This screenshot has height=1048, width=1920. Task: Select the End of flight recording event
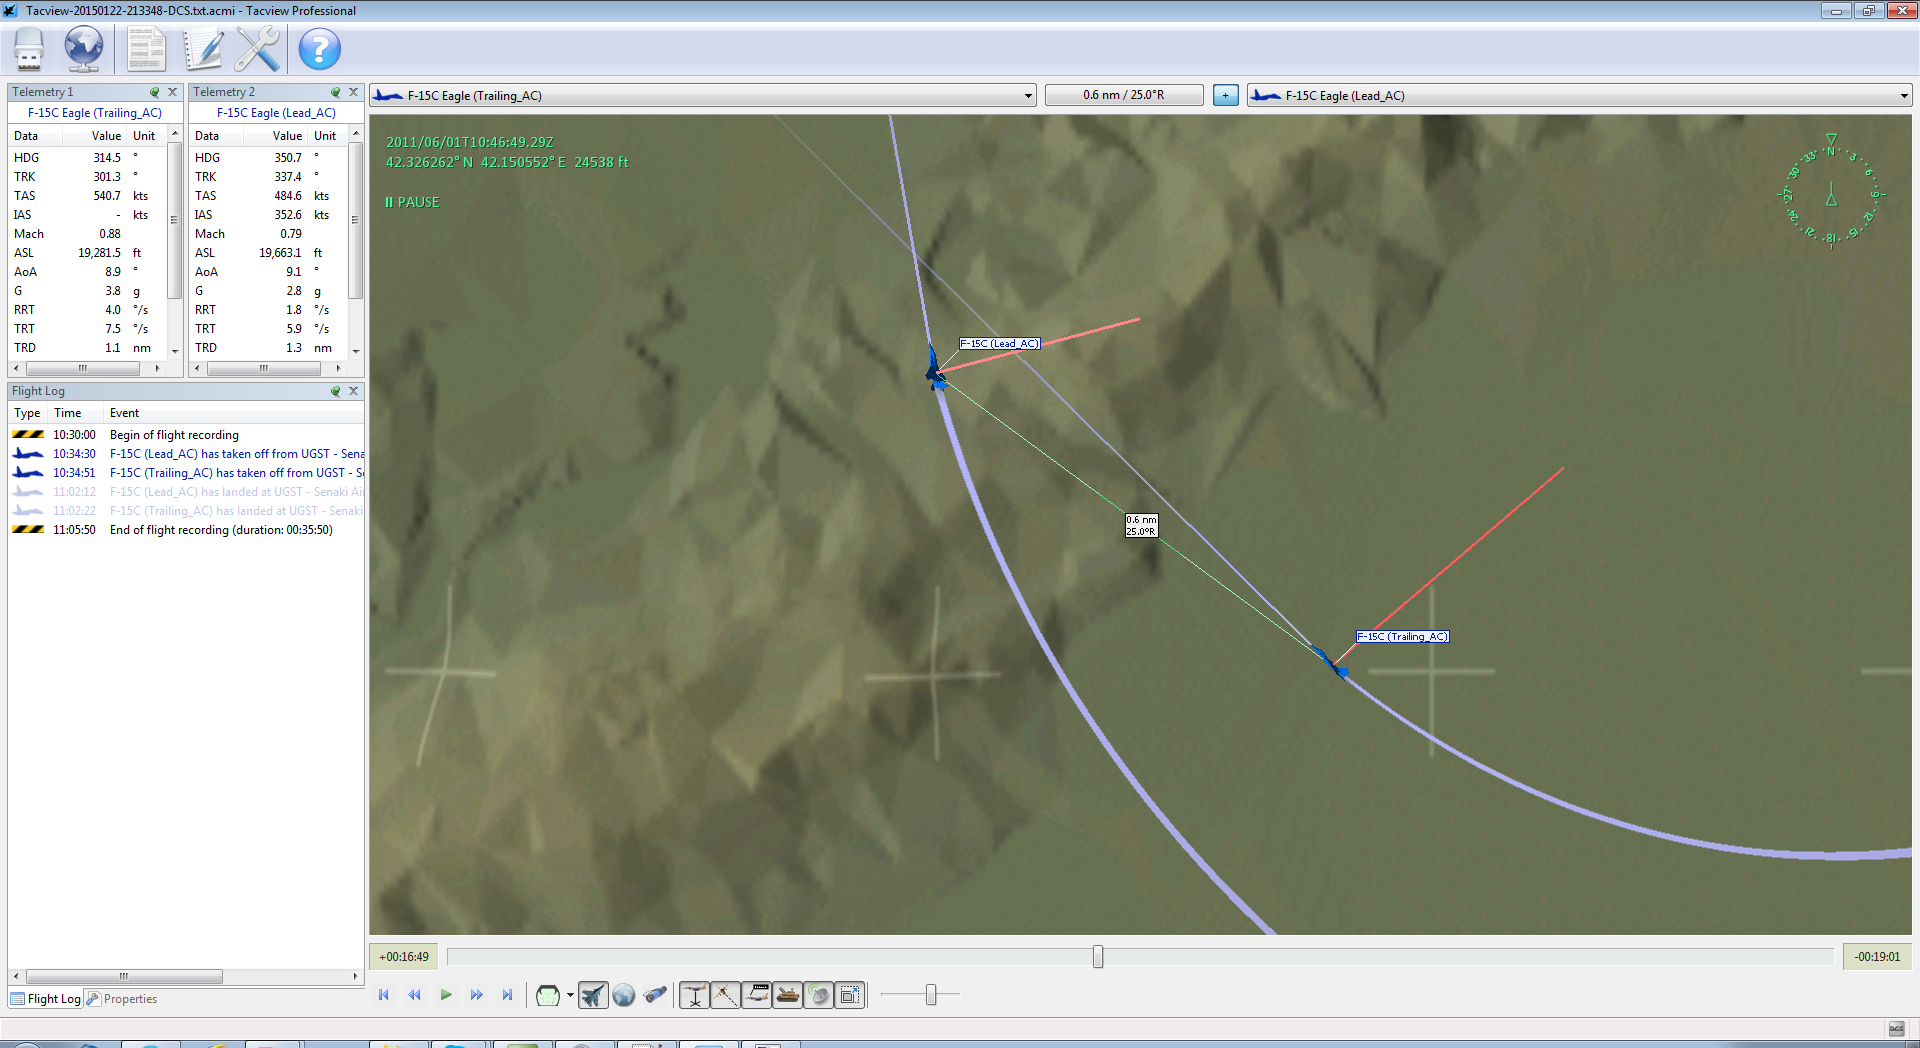(x=186, y=530)
